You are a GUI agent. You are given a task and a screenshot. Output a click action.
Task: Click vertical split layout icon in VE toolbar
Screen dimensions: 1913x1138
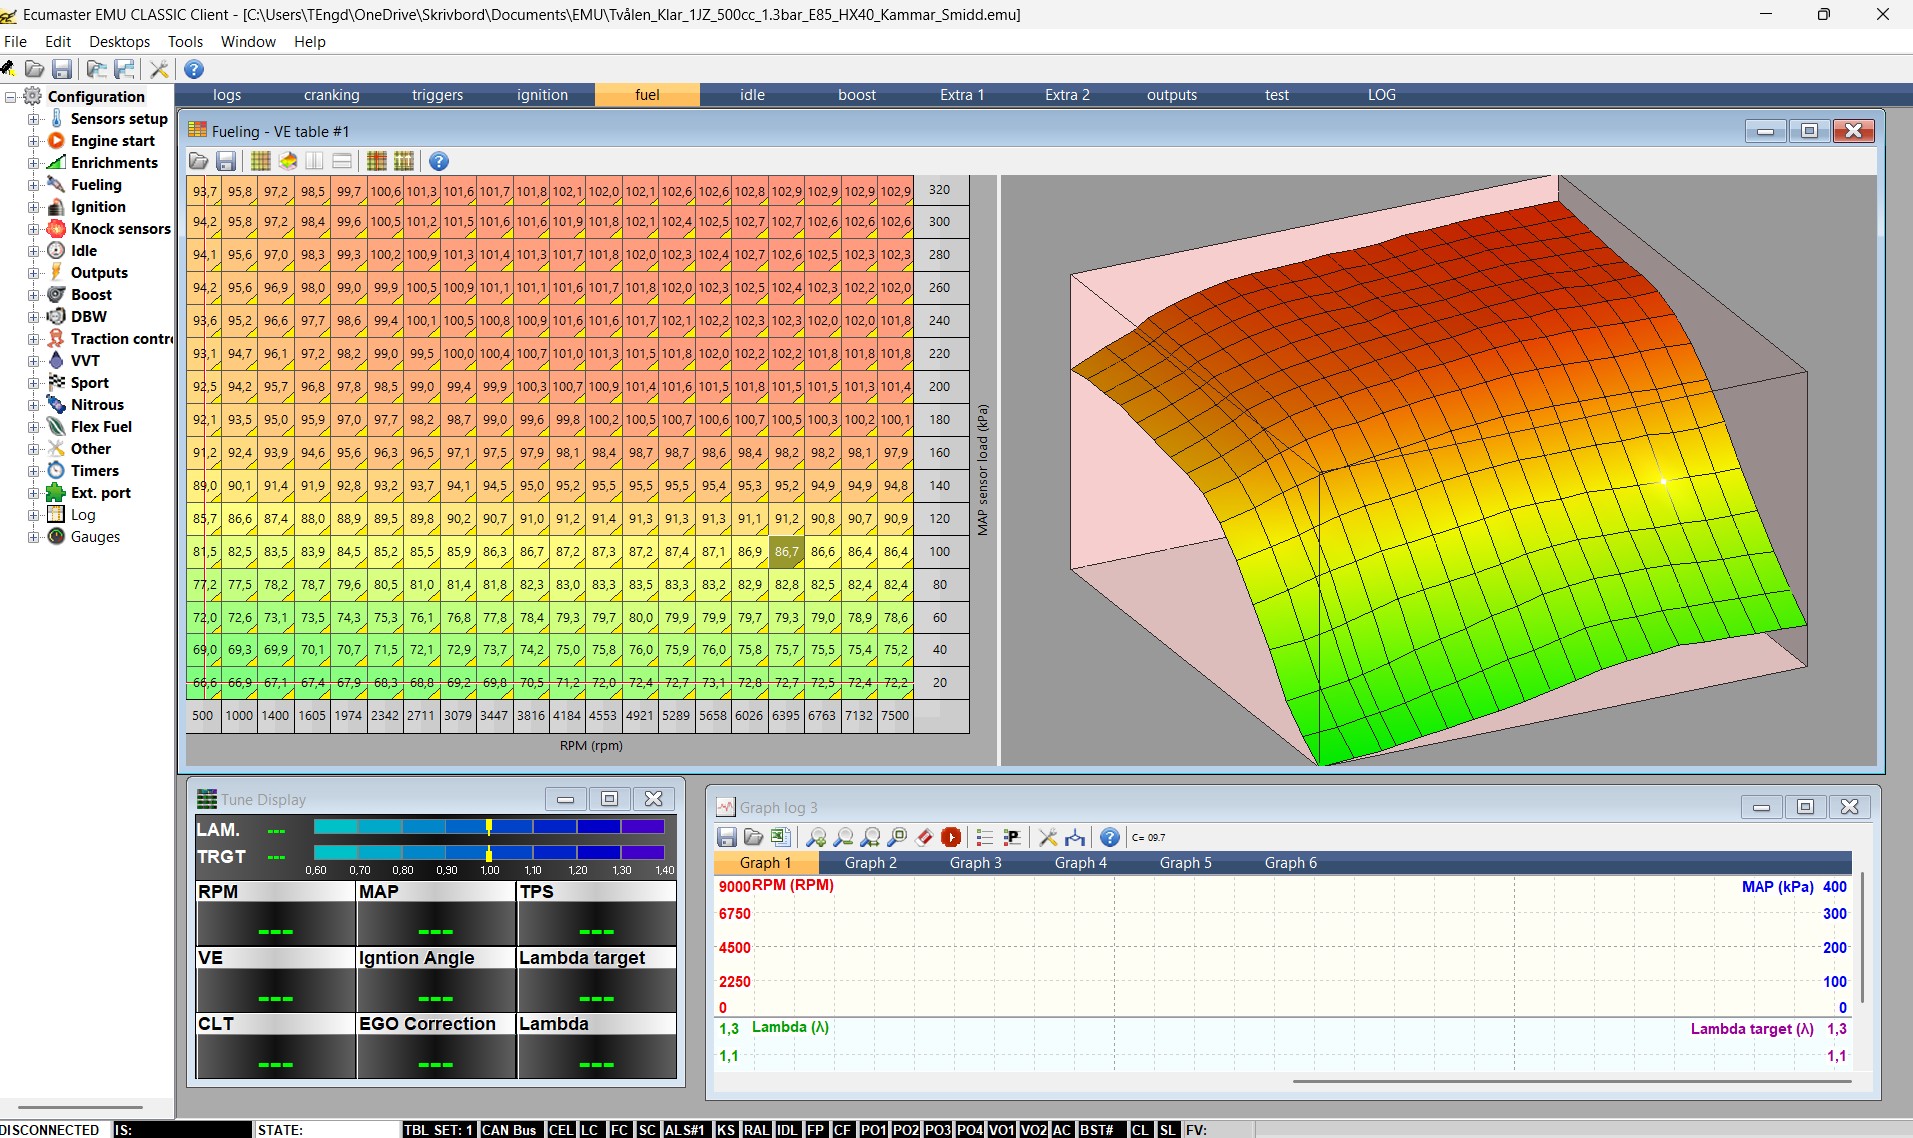(314, 161)
